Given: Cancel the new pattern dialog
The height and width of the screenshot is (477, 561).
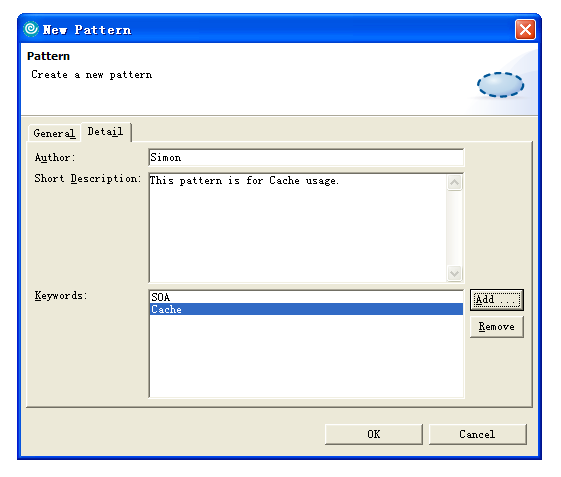Looking at the screenshot, I should tap(478, 434).
